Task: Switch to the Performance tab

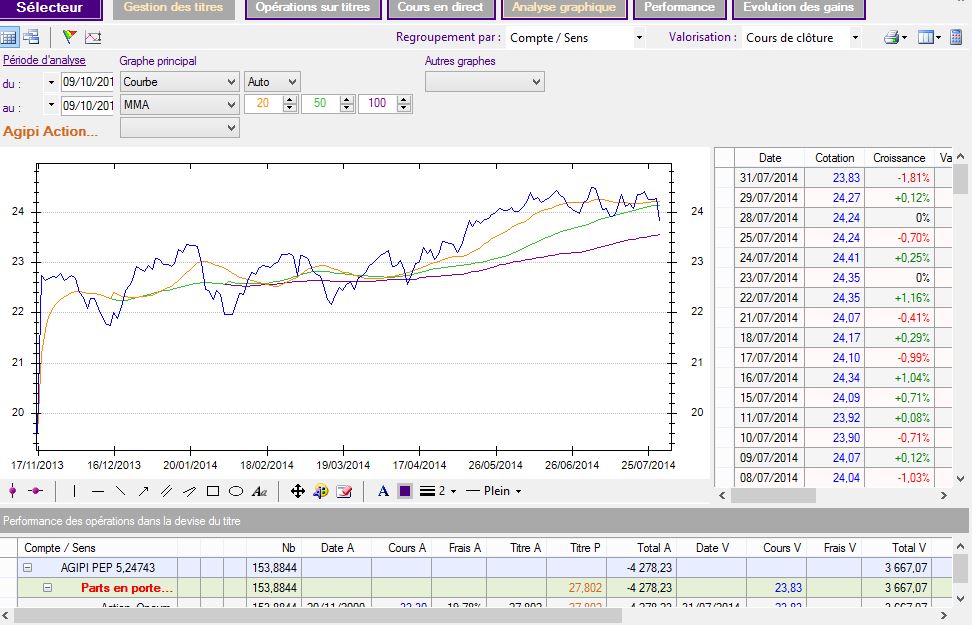Action: 679,8
